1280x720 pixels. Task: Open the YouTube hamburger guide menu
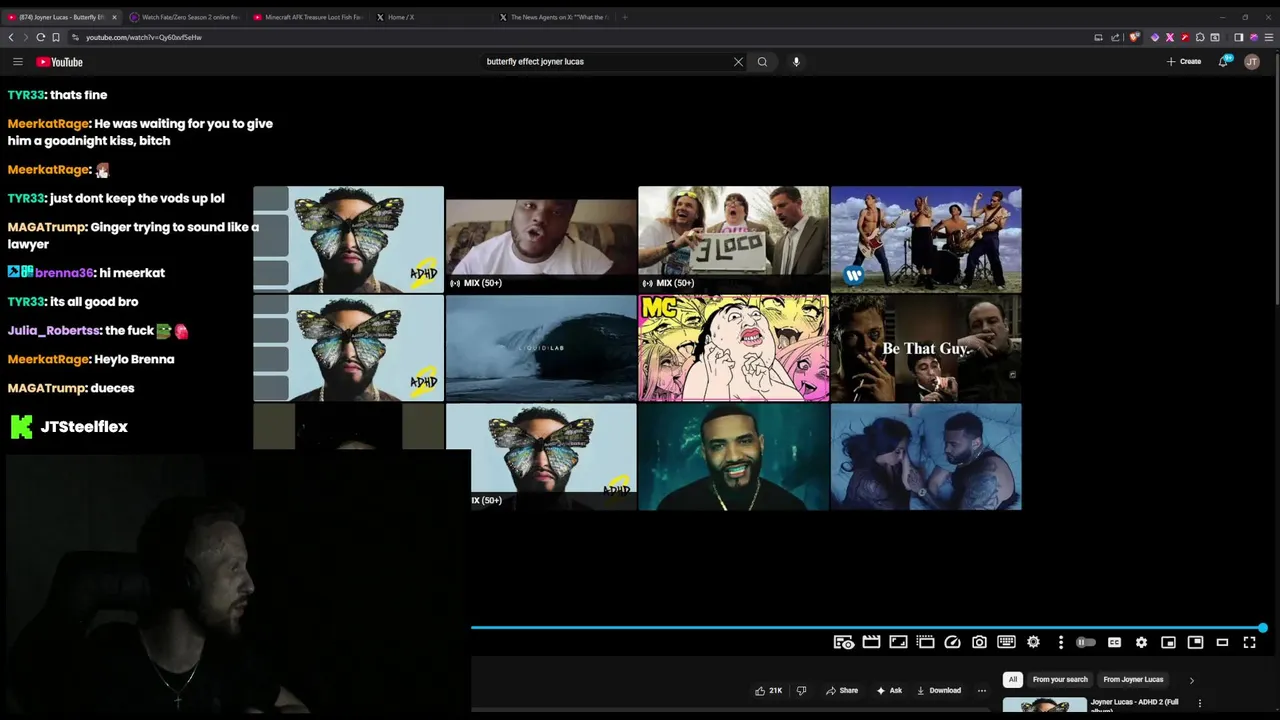17,62
